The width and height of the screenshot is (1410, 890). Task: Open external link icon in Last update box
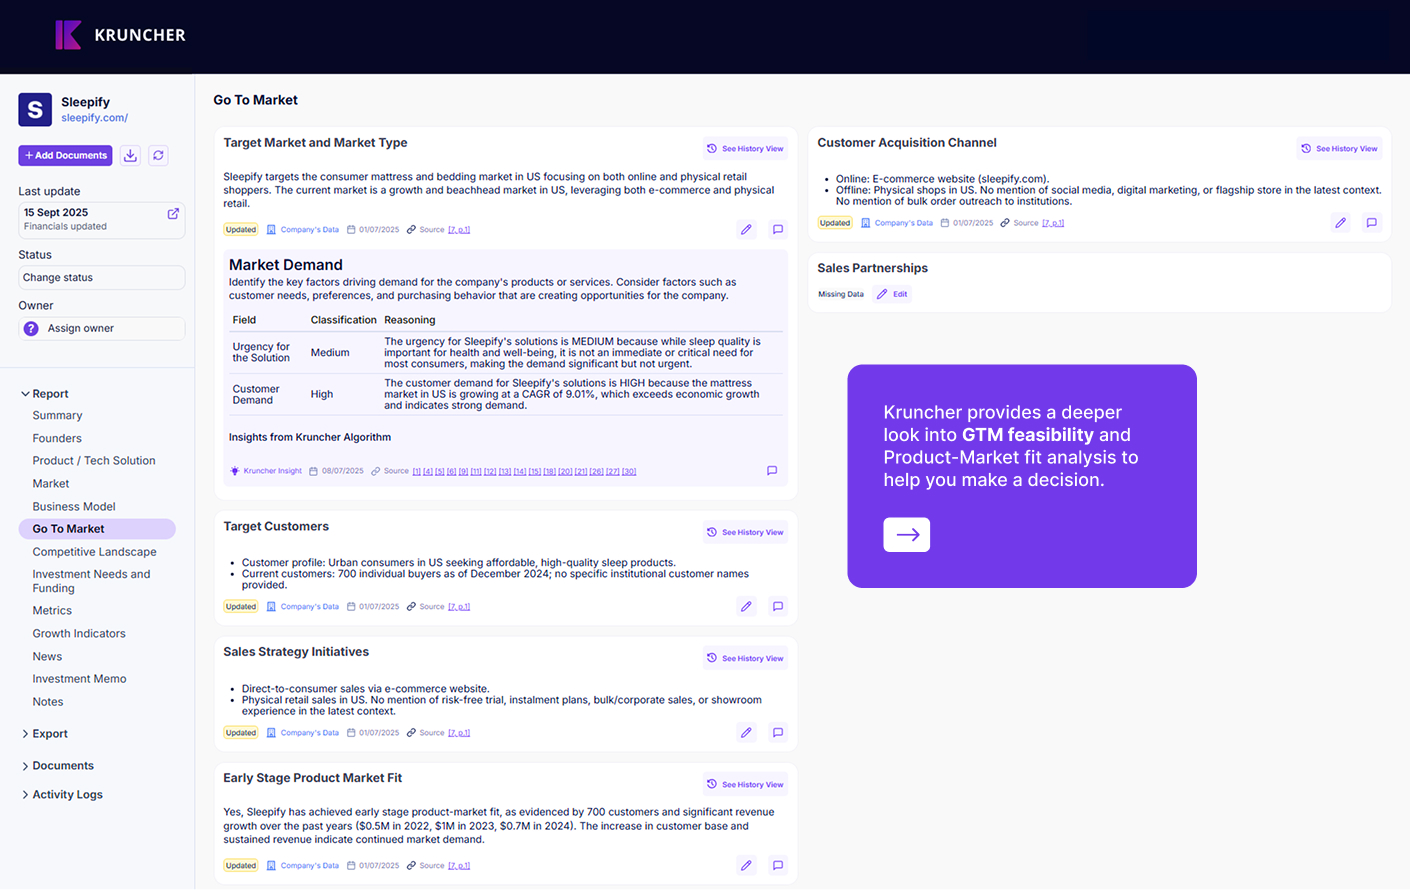click(x=173, y=214)
